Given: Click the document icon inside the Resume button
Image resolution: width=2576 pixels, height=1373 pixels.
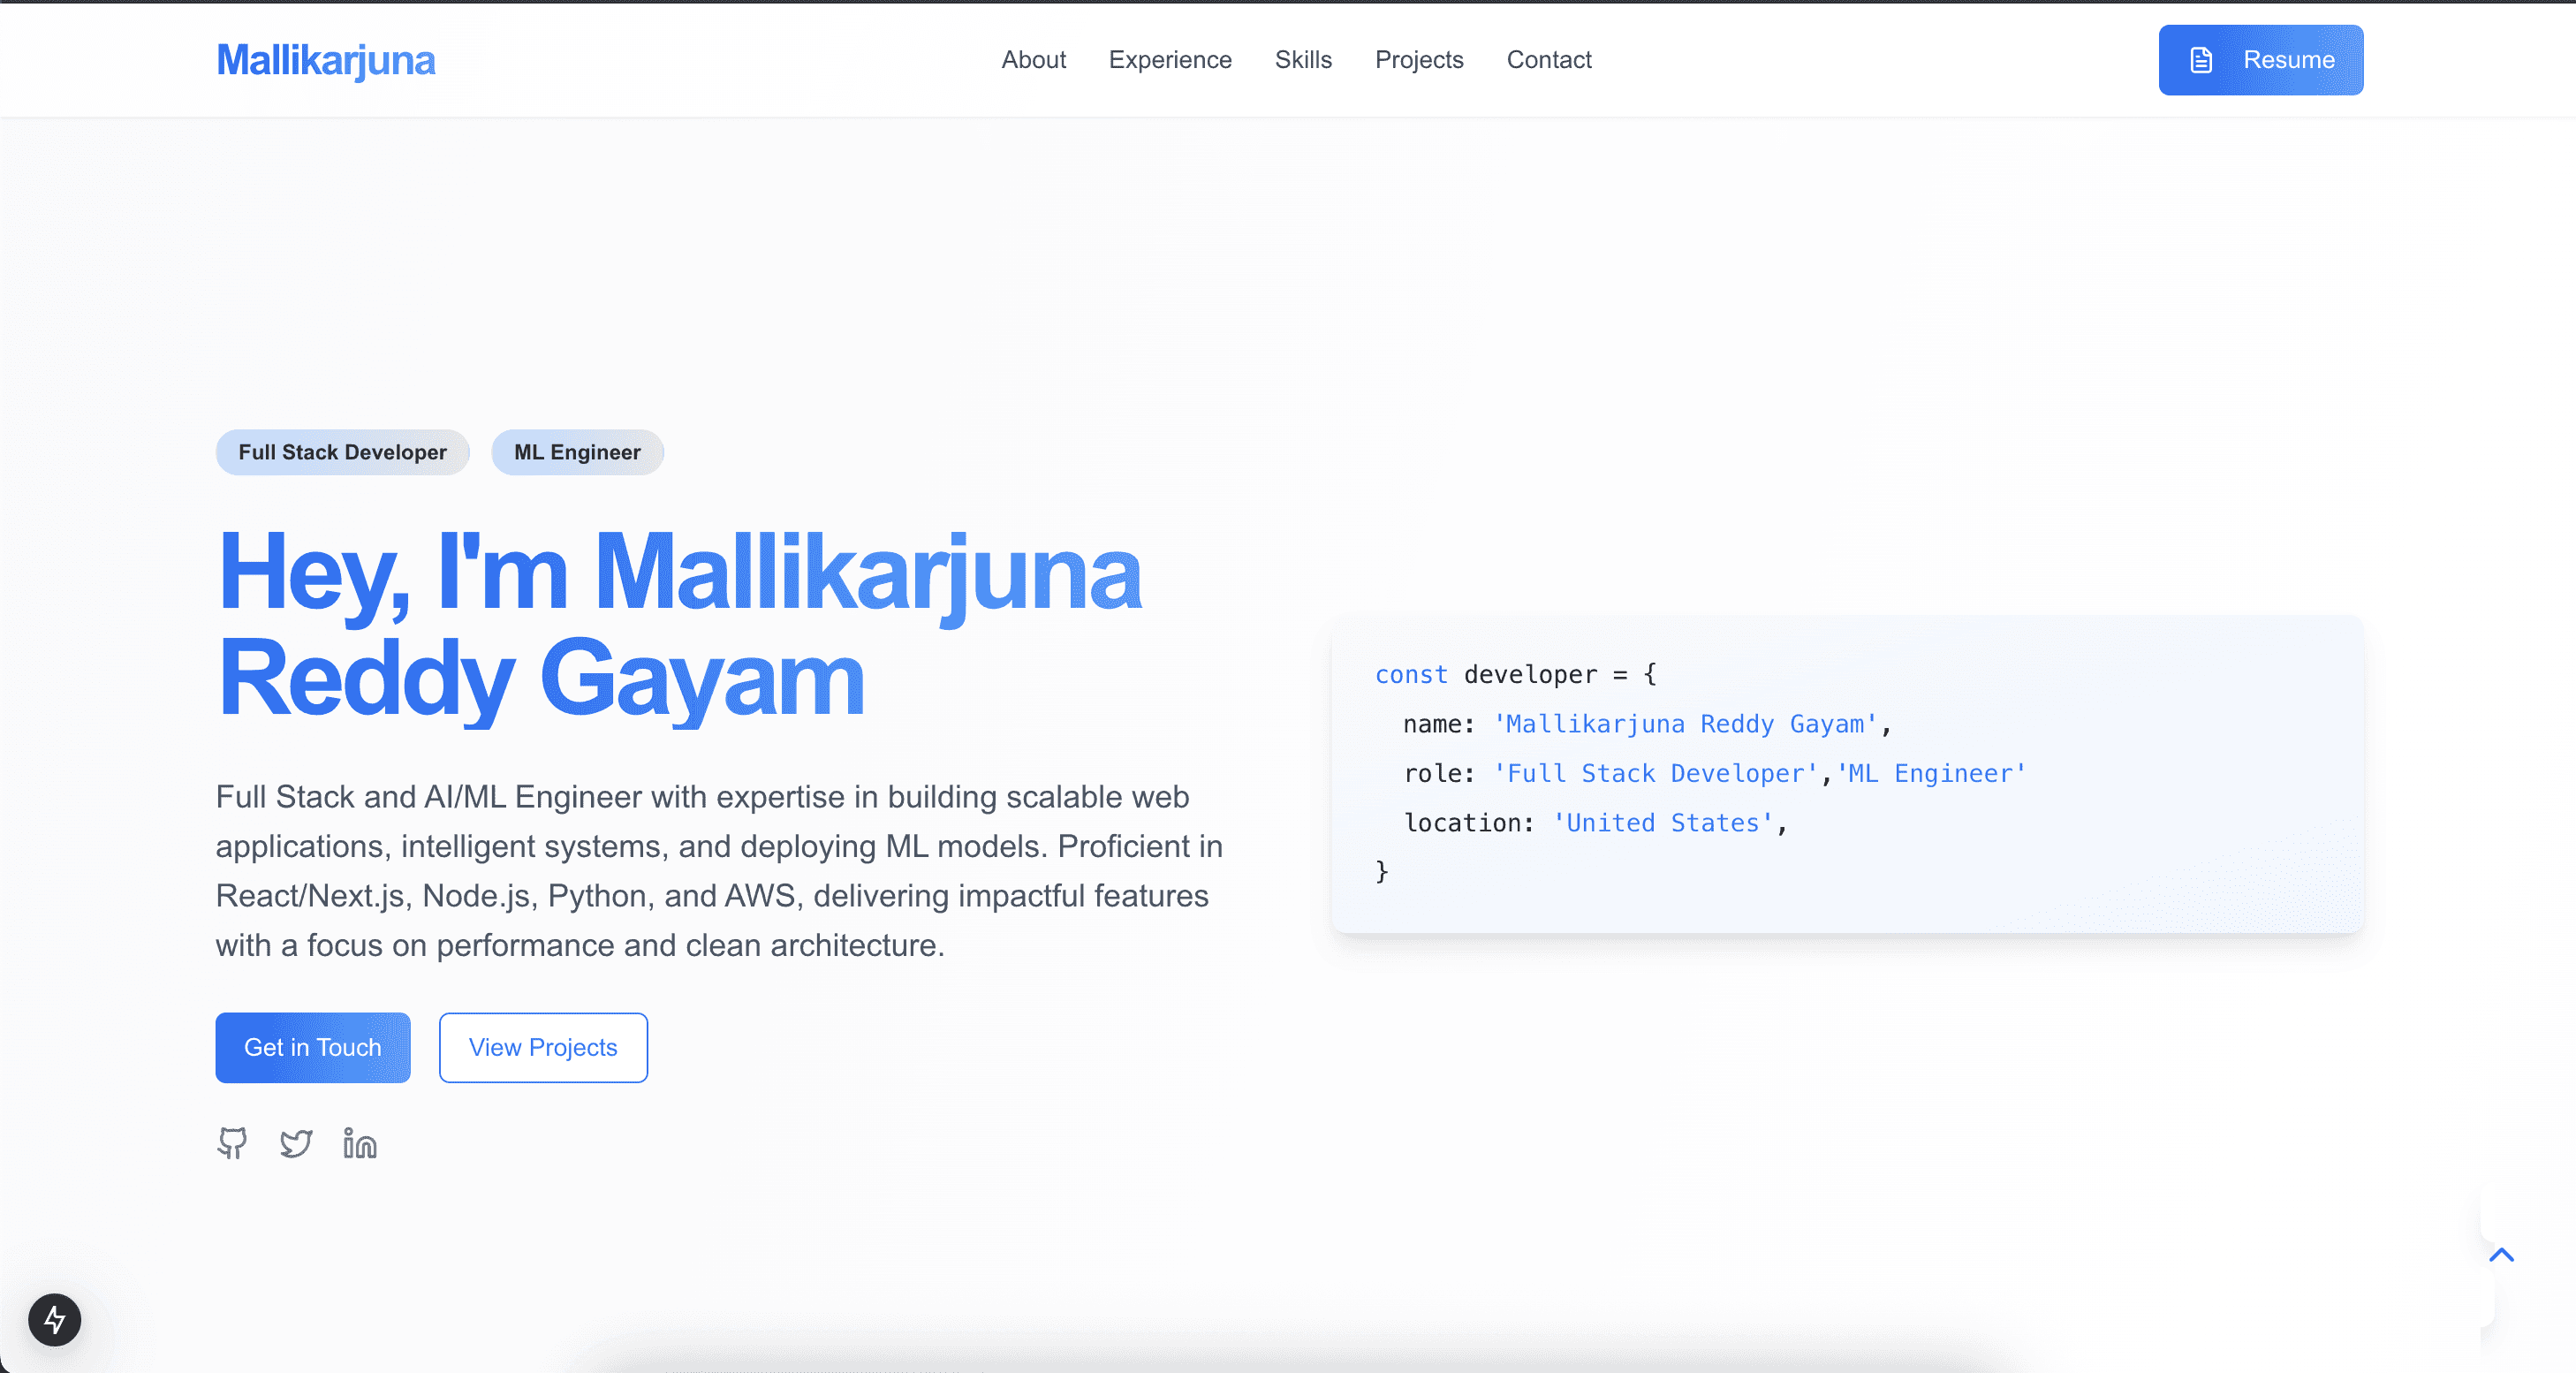Looking at the screenshot, I should tap(2201, 59).
